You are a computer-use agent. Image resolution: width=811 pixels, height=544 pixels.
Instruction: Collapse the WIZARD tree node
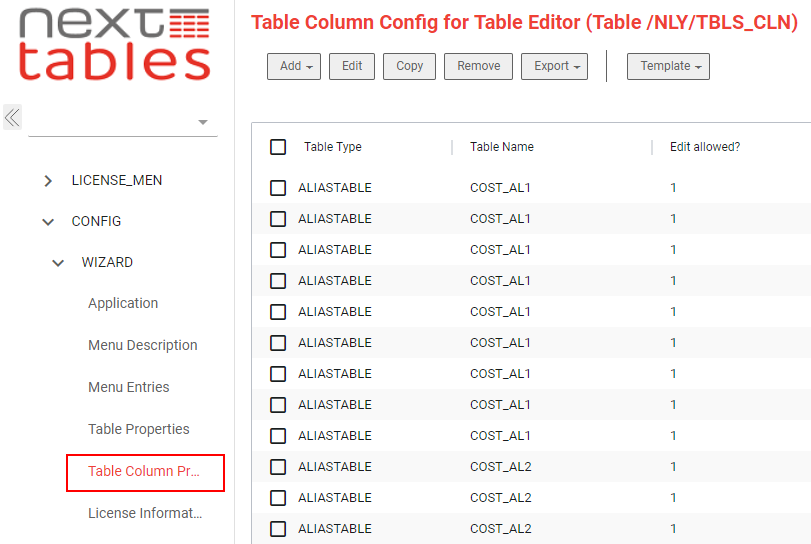(58, 263)
